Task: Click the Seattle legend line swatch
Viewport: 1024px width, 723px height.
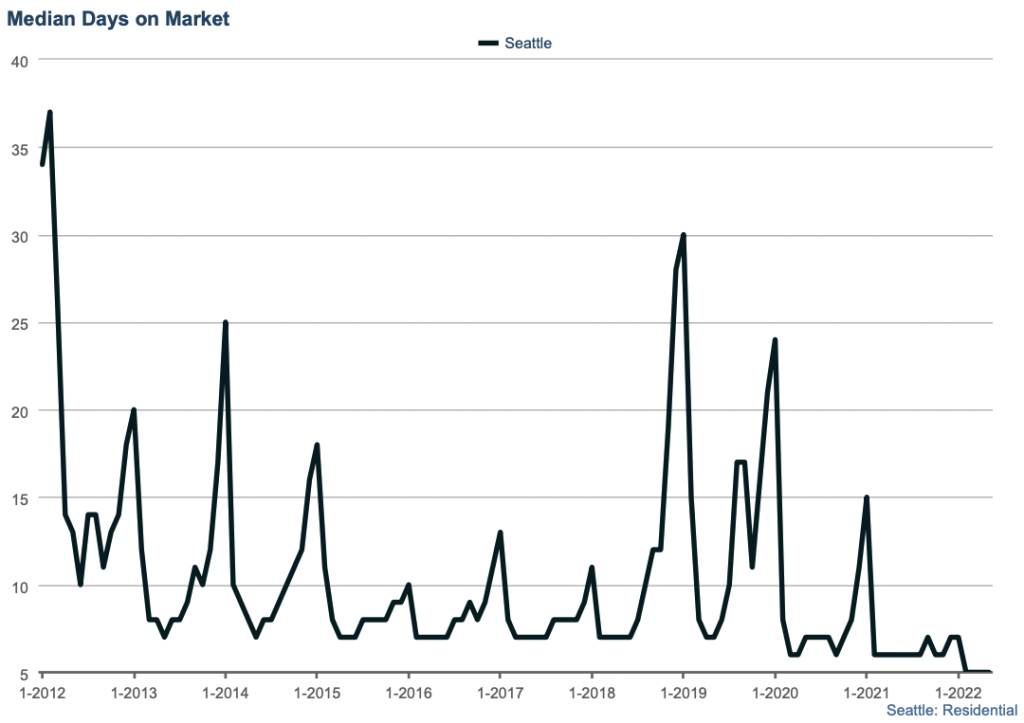Action: (488, 43)
